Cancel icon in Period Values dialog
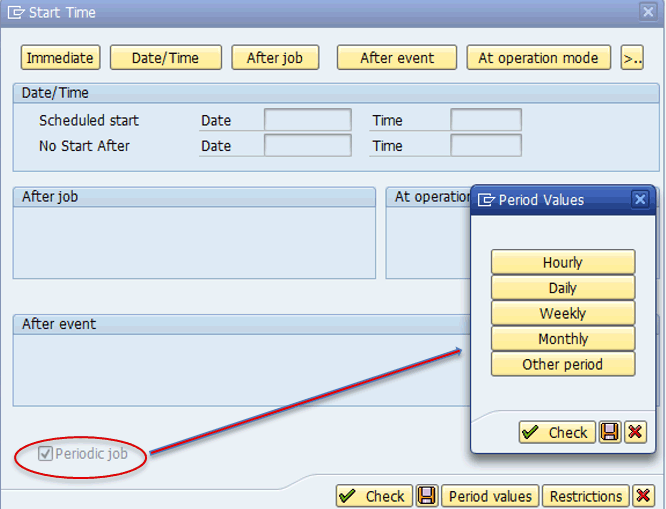666x509 pixels. 635,432
